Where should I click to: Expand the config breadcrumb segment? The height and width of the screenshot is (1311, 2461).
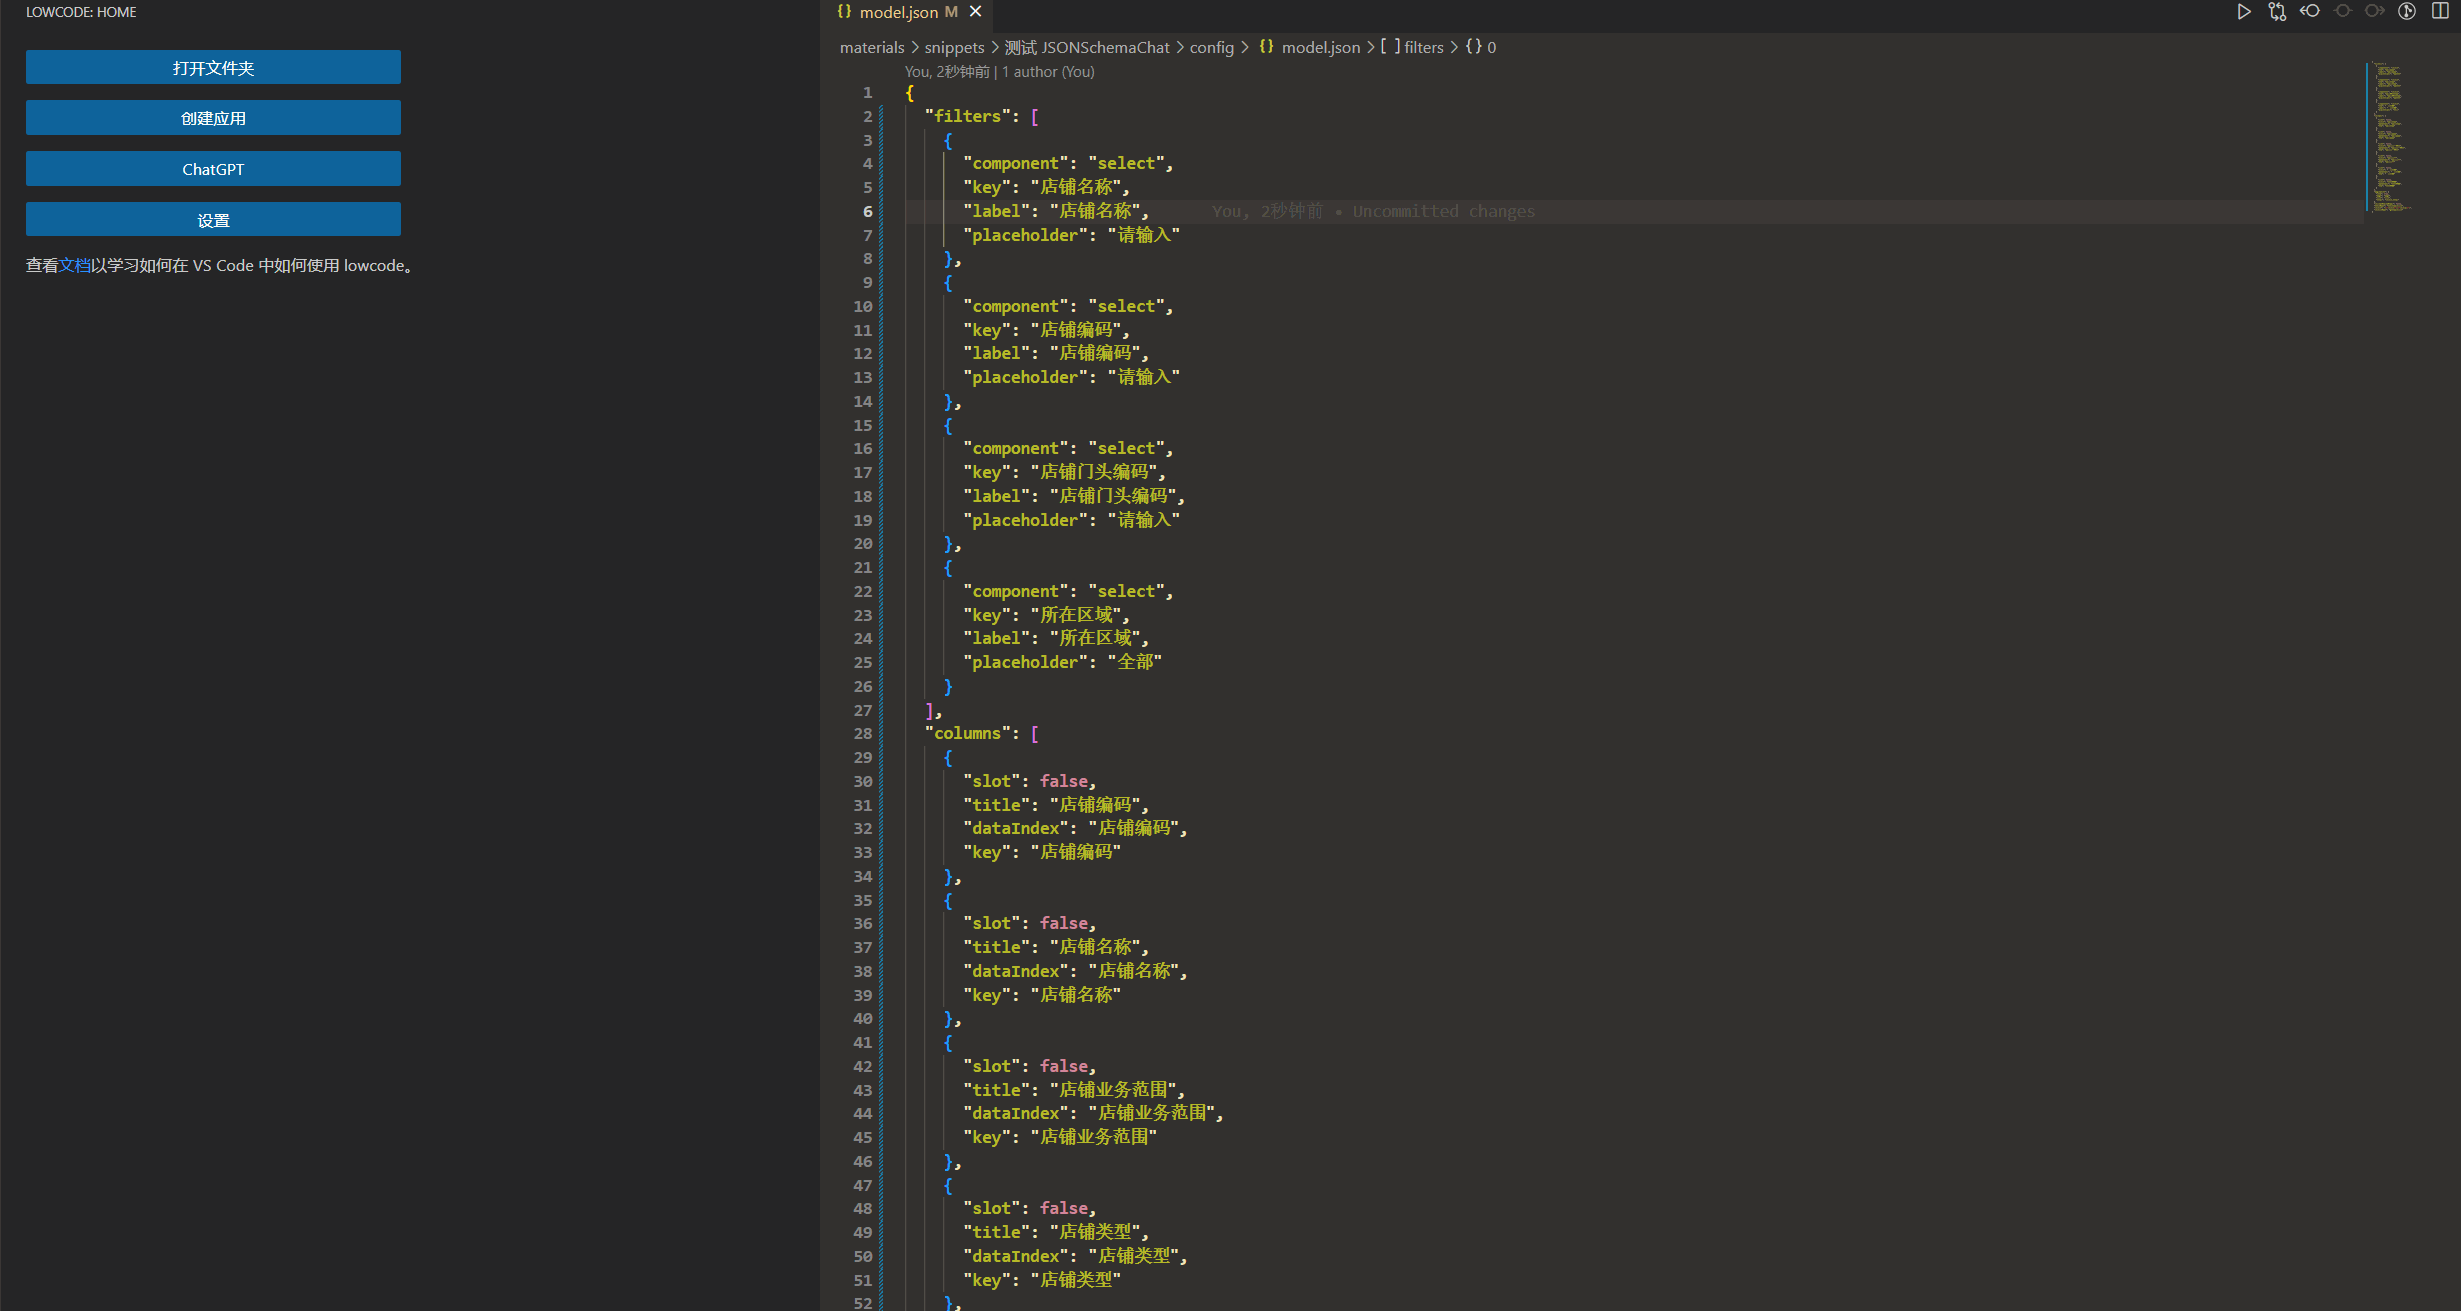(x=1211, y=47)
